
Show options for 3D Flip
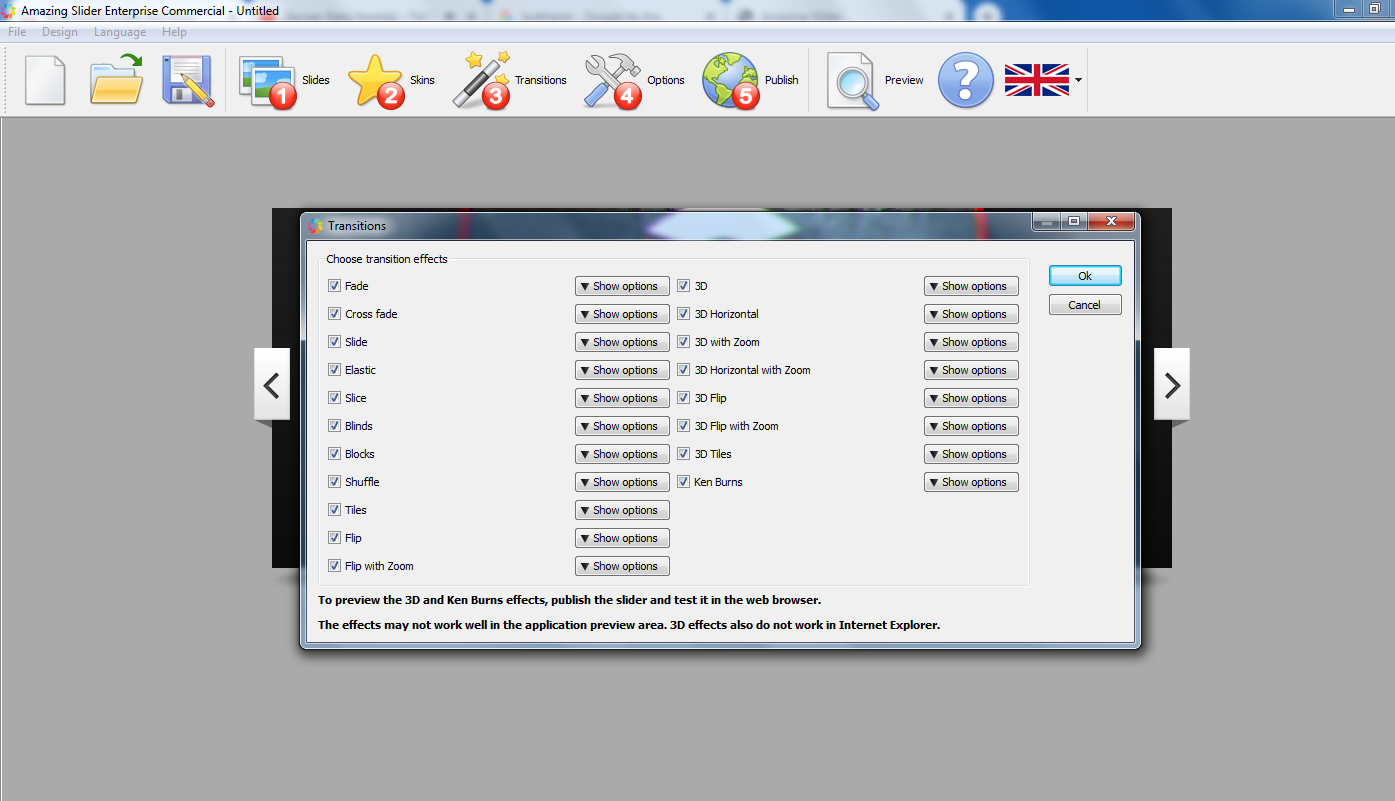coord(971,398)
